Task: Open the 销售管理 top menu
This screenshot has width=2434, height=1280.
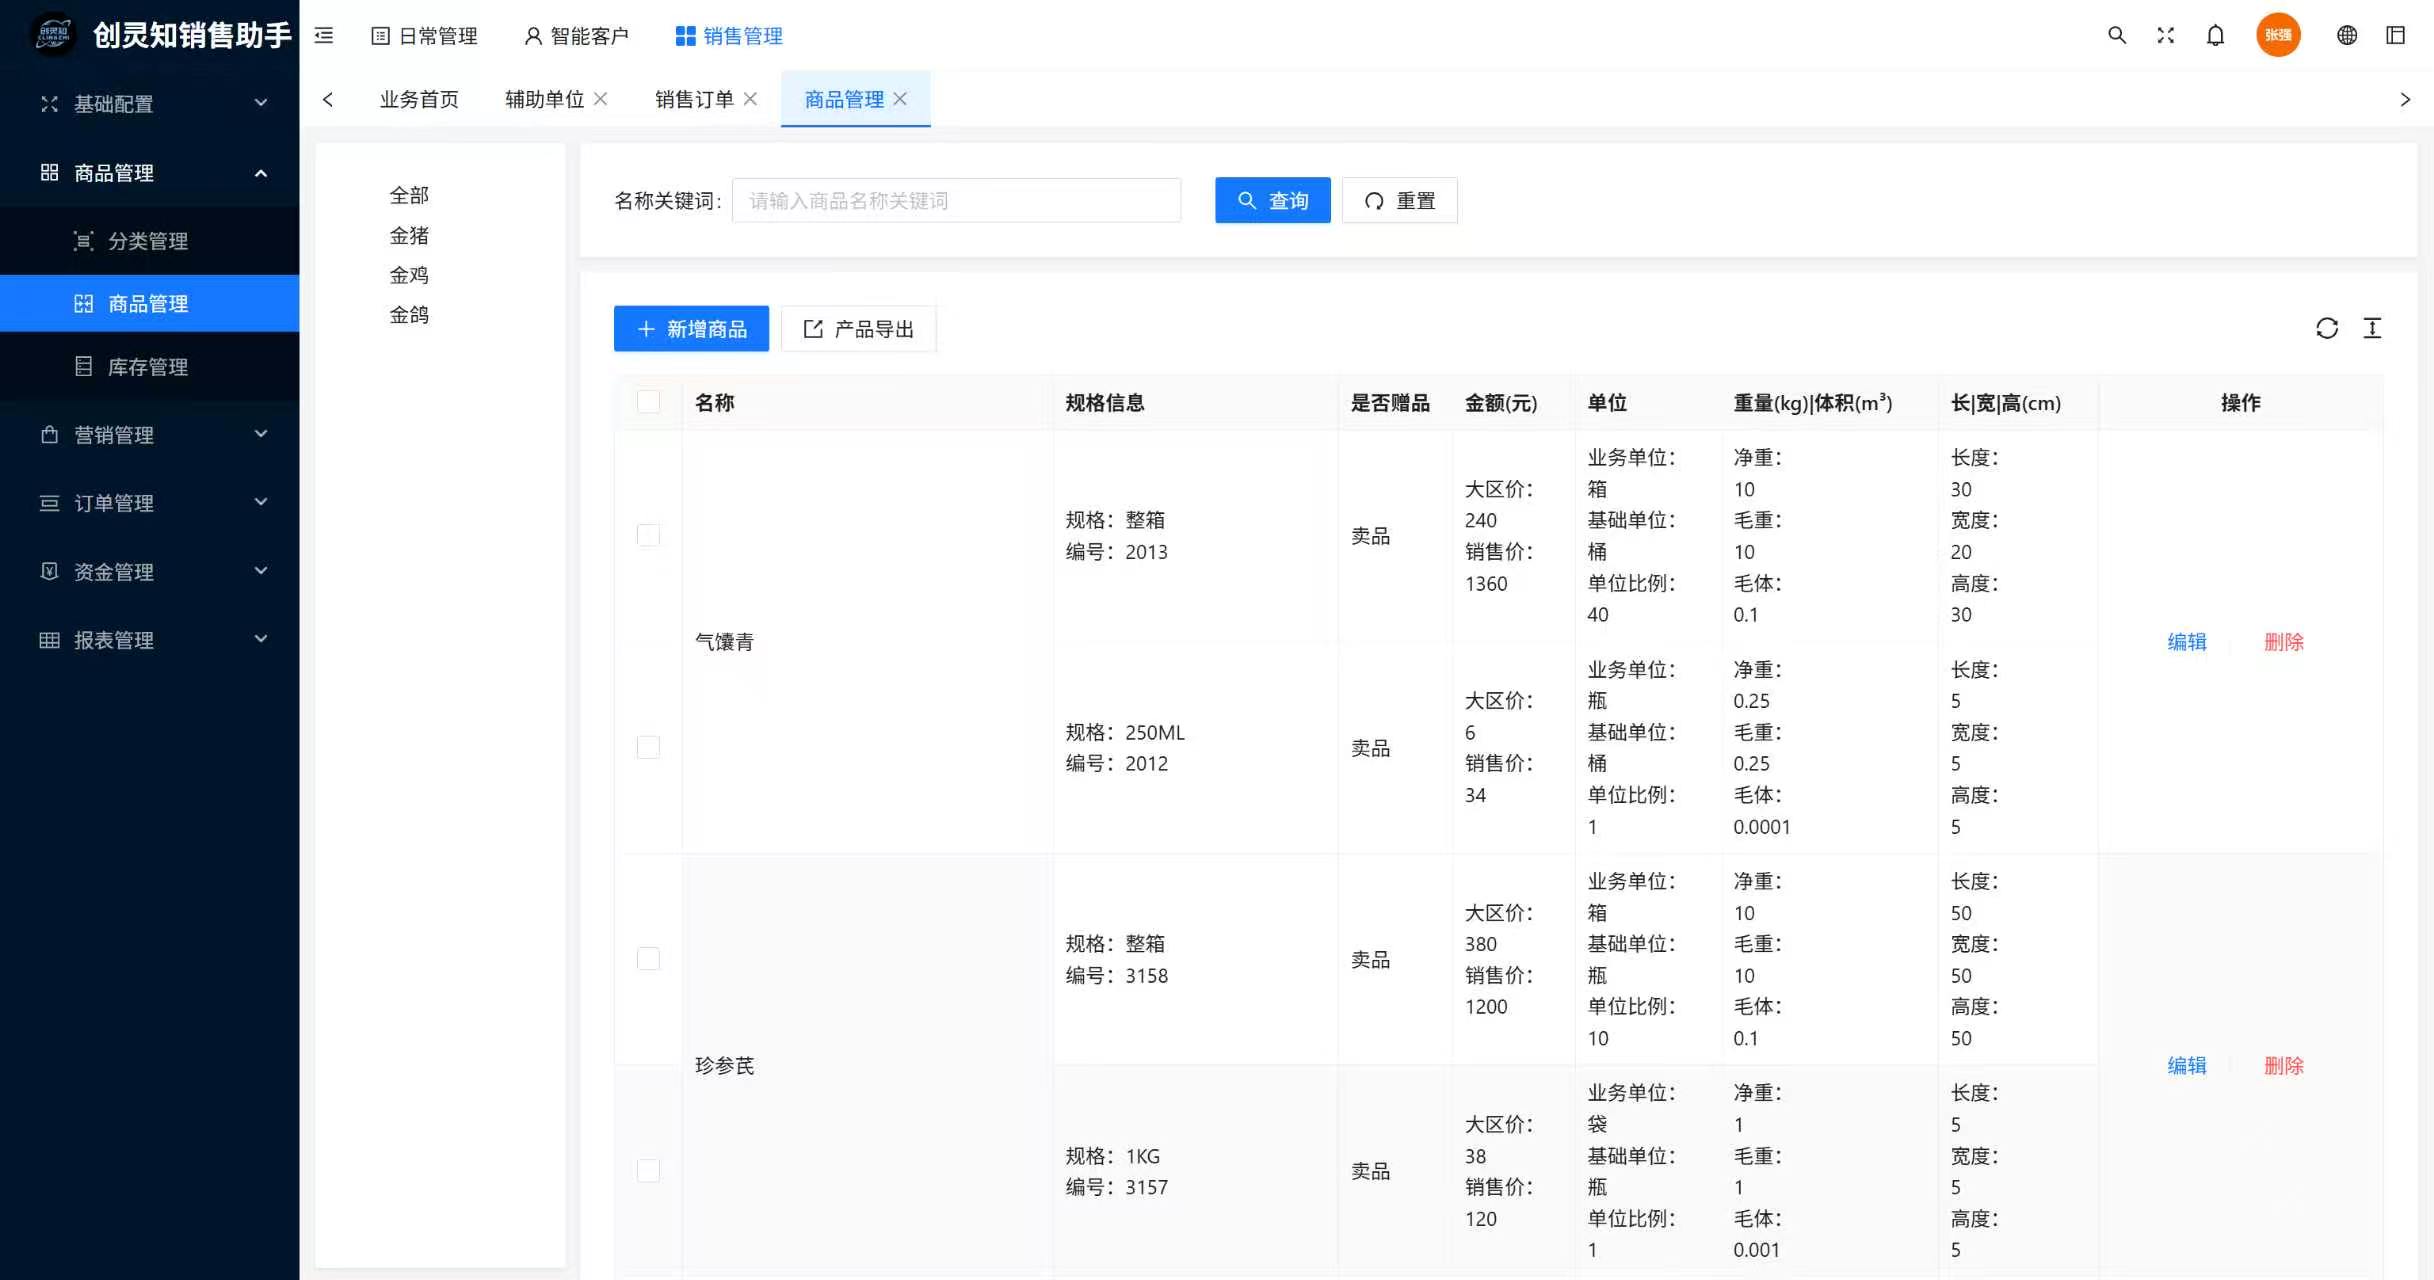Action: pos(729,36)
